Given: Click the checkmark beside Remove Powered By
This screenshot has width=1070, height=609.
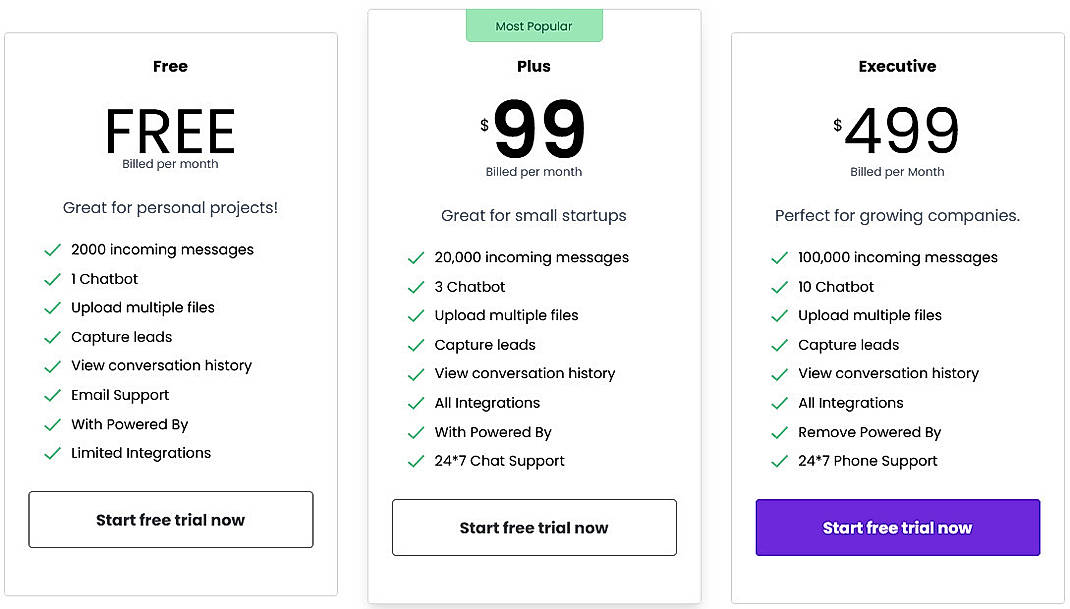Looking at the screenshot, I should pos(780,432).
